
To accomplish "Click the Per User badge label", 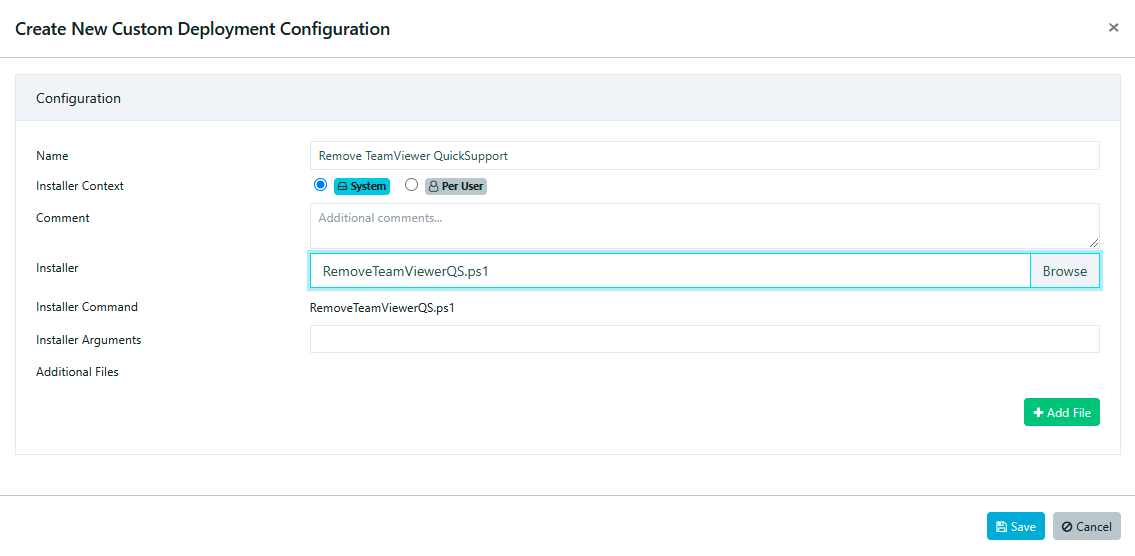I will point(456,186).
